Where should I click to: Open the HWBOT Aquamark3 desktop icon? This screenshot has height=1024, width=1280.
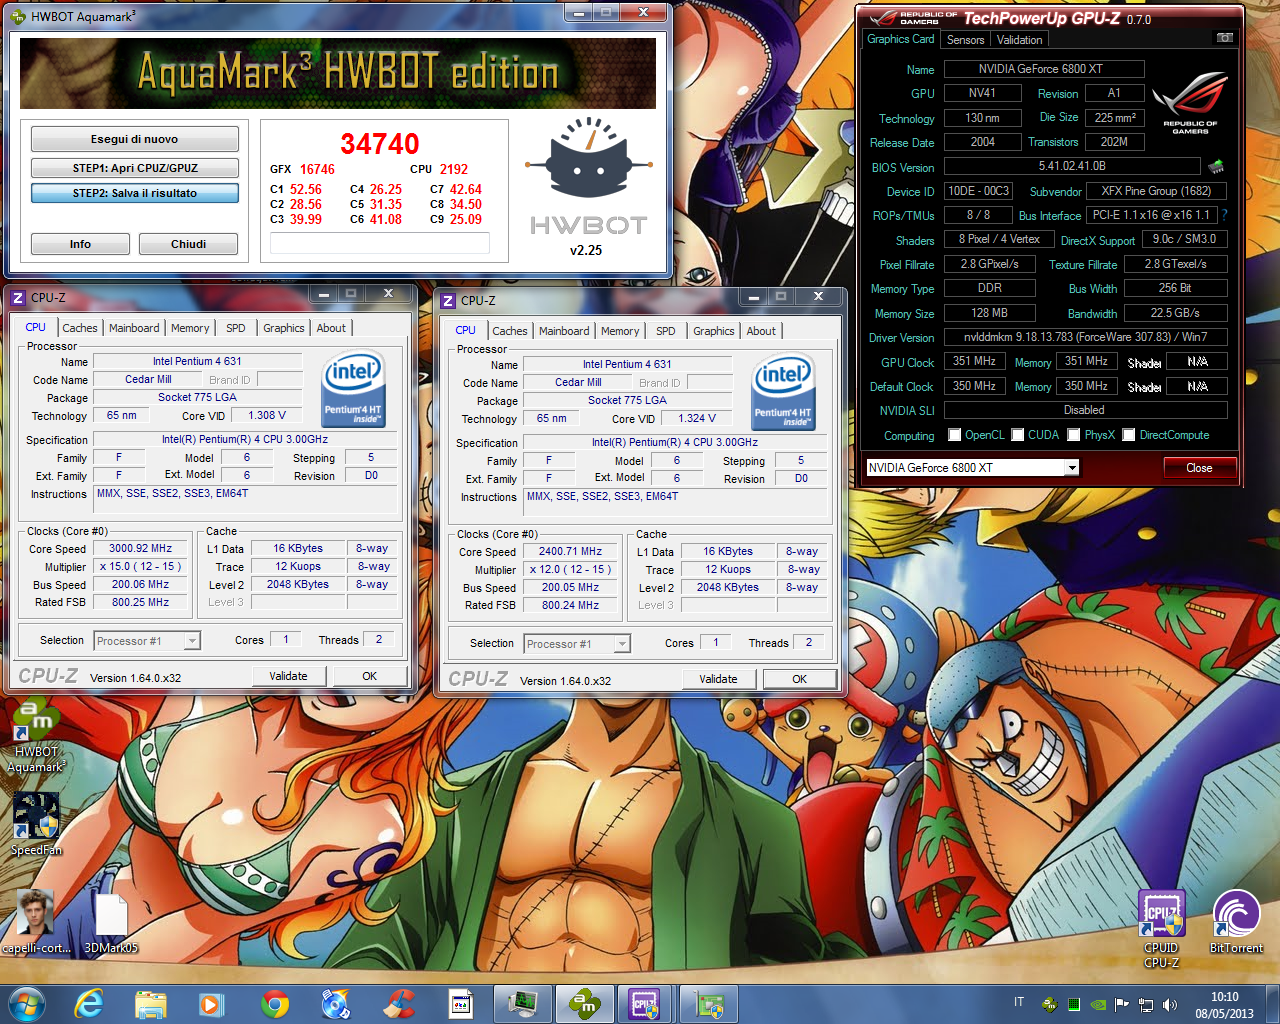tap(36, 737)
